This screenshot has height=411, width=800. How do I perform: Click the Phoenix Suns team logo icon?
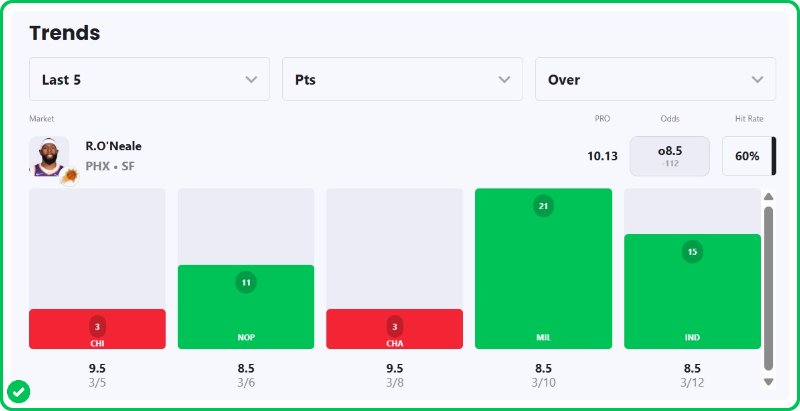click(x=70, y=175)
